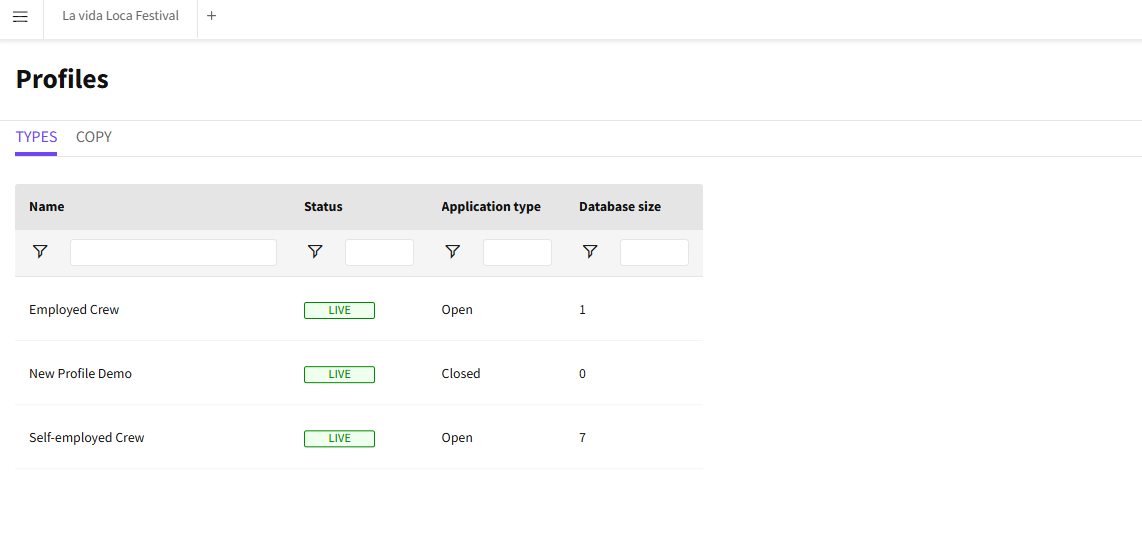Screen dimensions: 1142x549
Task: Click Open application type for Self-employed Crew
Action: (457, 438)
